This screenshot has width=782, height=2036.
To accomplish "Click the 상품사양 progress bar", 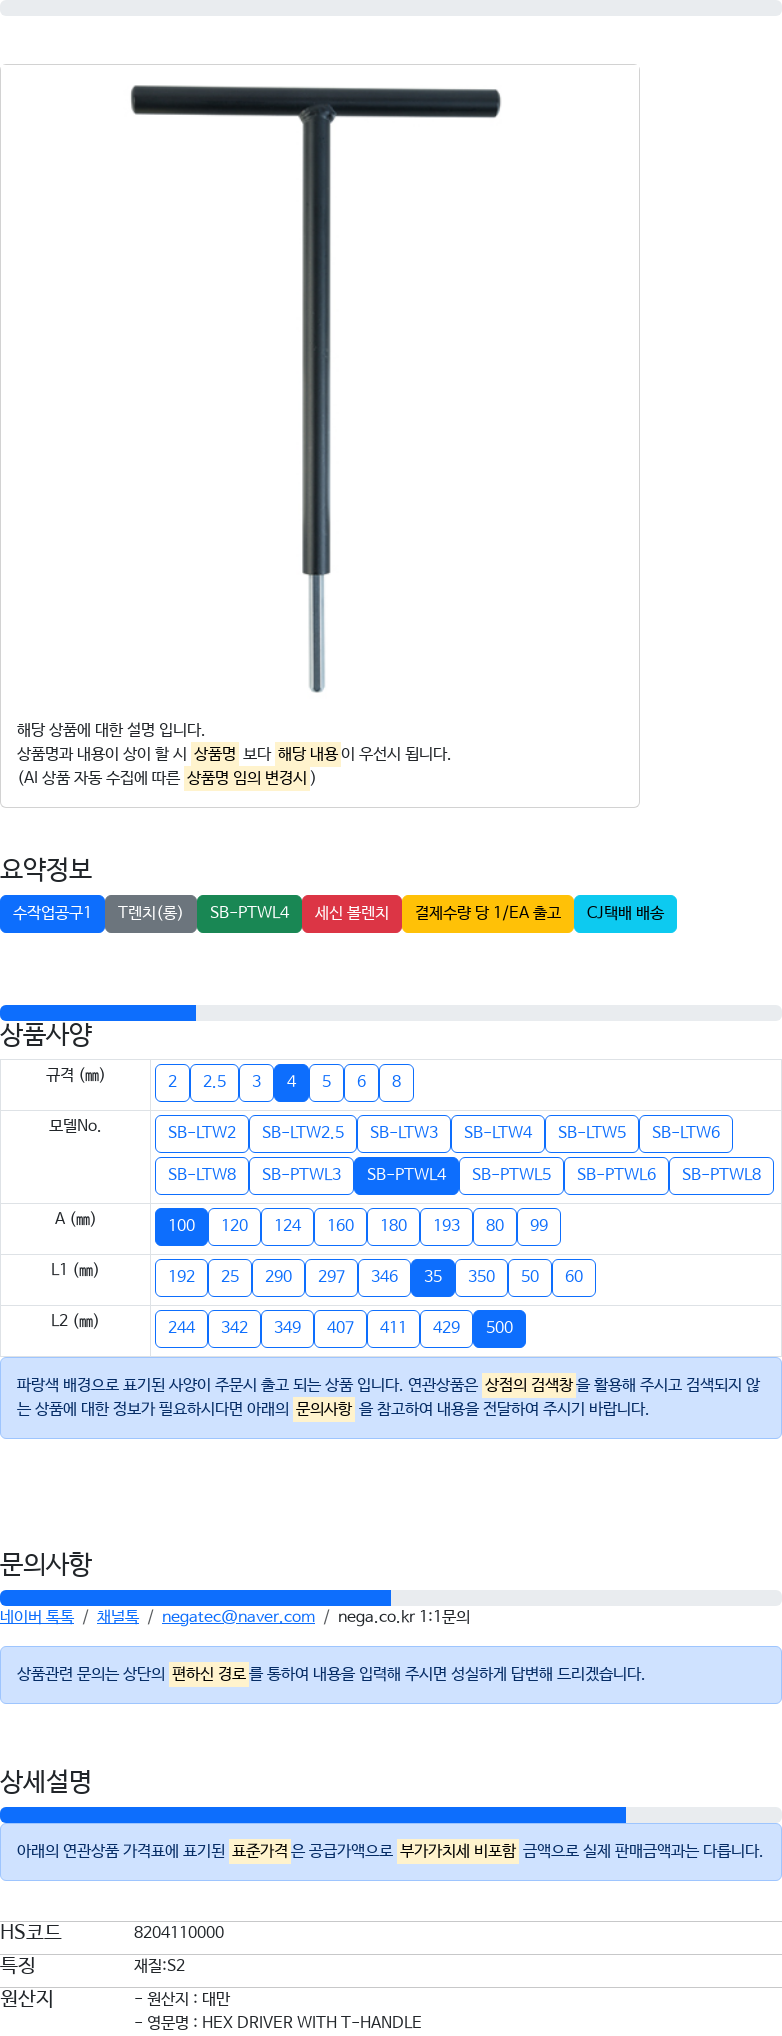I will [391, 1013].
